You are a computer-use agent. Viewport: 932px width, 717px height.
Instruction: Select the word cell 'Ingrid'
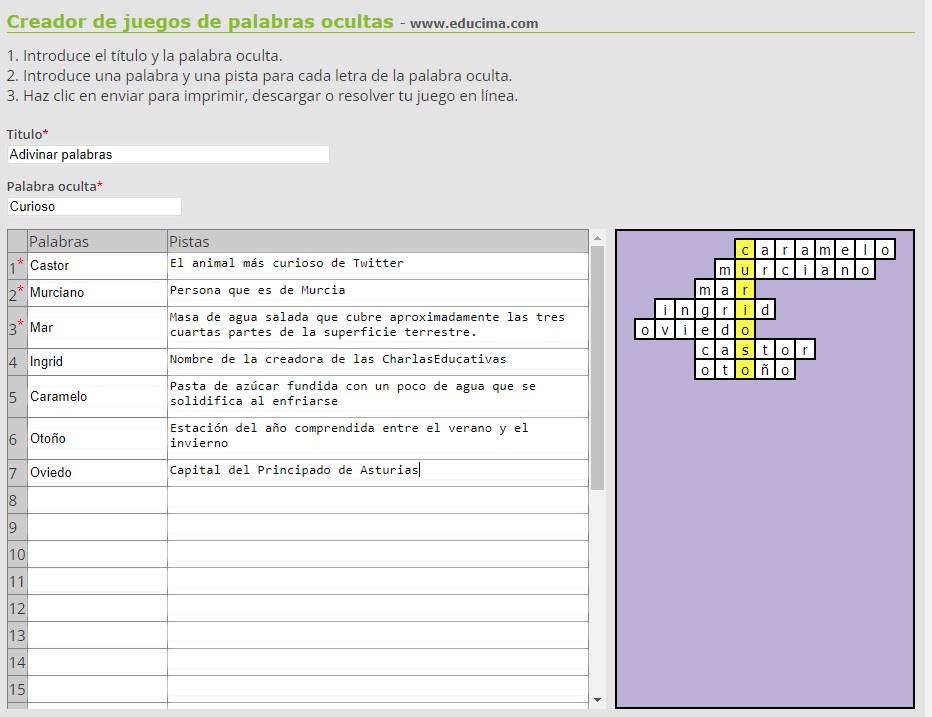(x=97, y=361)
